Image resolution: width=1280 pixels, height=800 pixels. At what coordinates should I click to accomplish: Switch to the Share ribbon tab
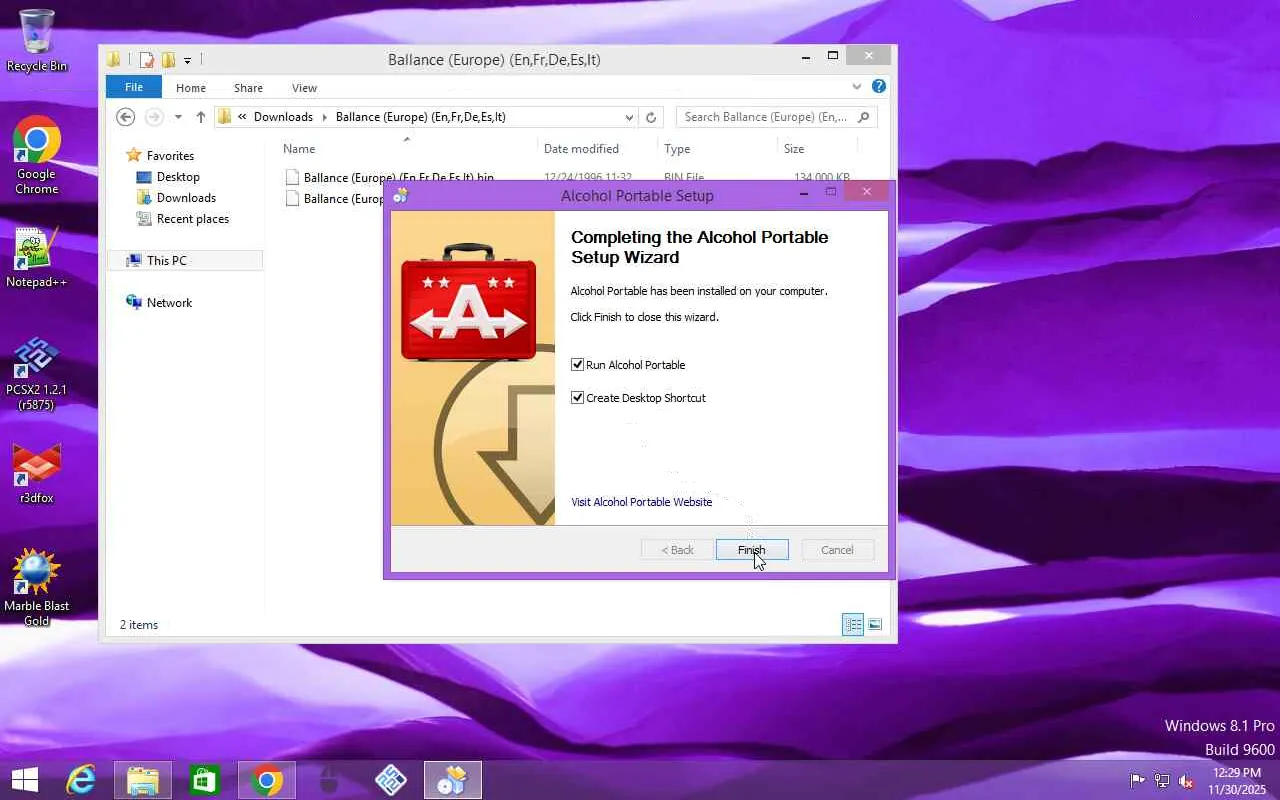coord(248,88)
